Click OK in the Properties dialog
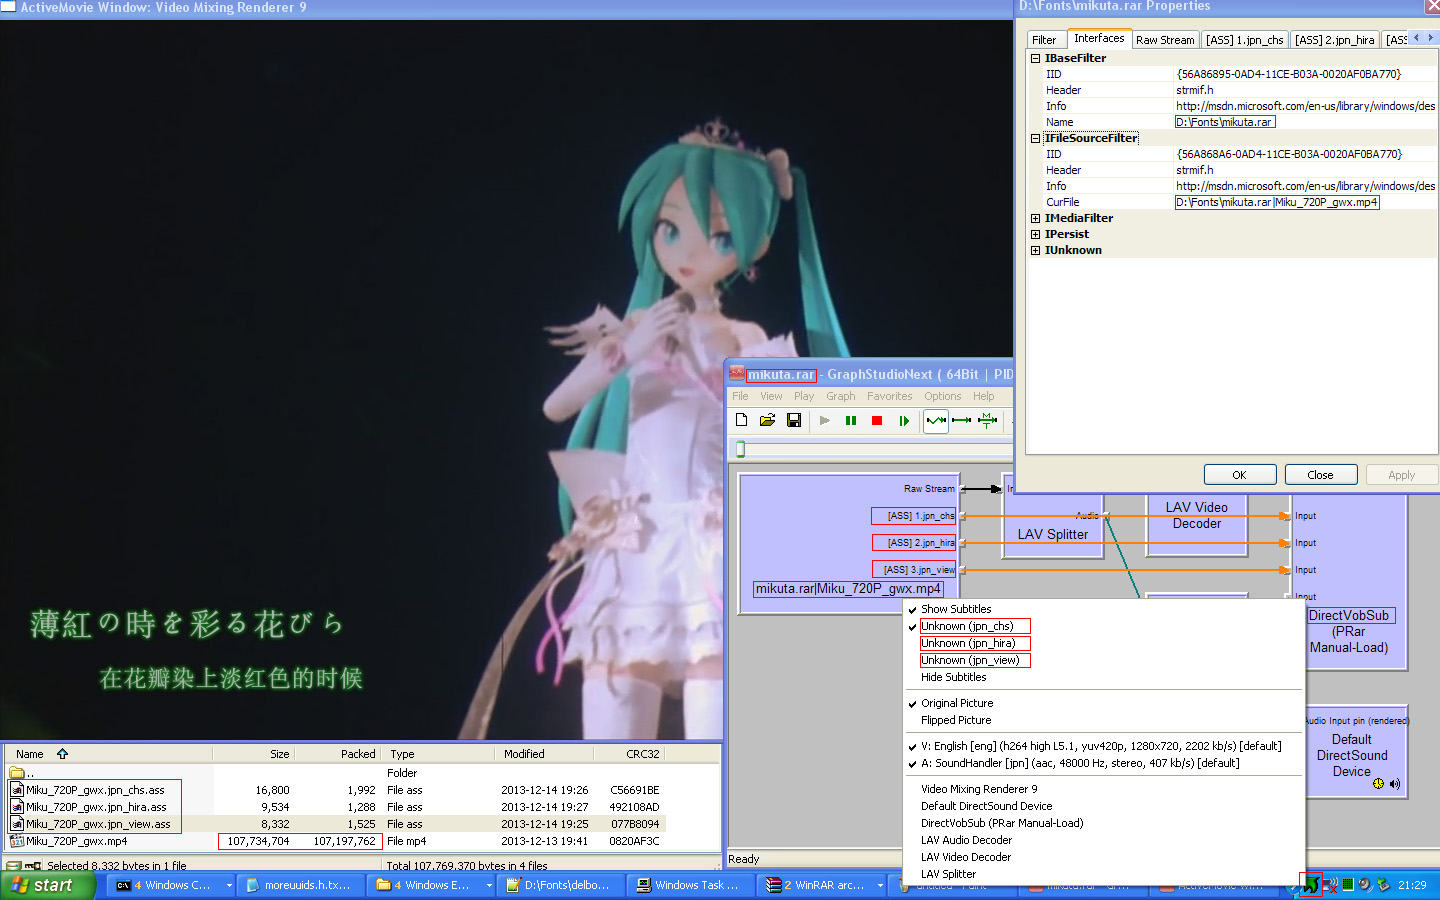 coord(1240,475)
